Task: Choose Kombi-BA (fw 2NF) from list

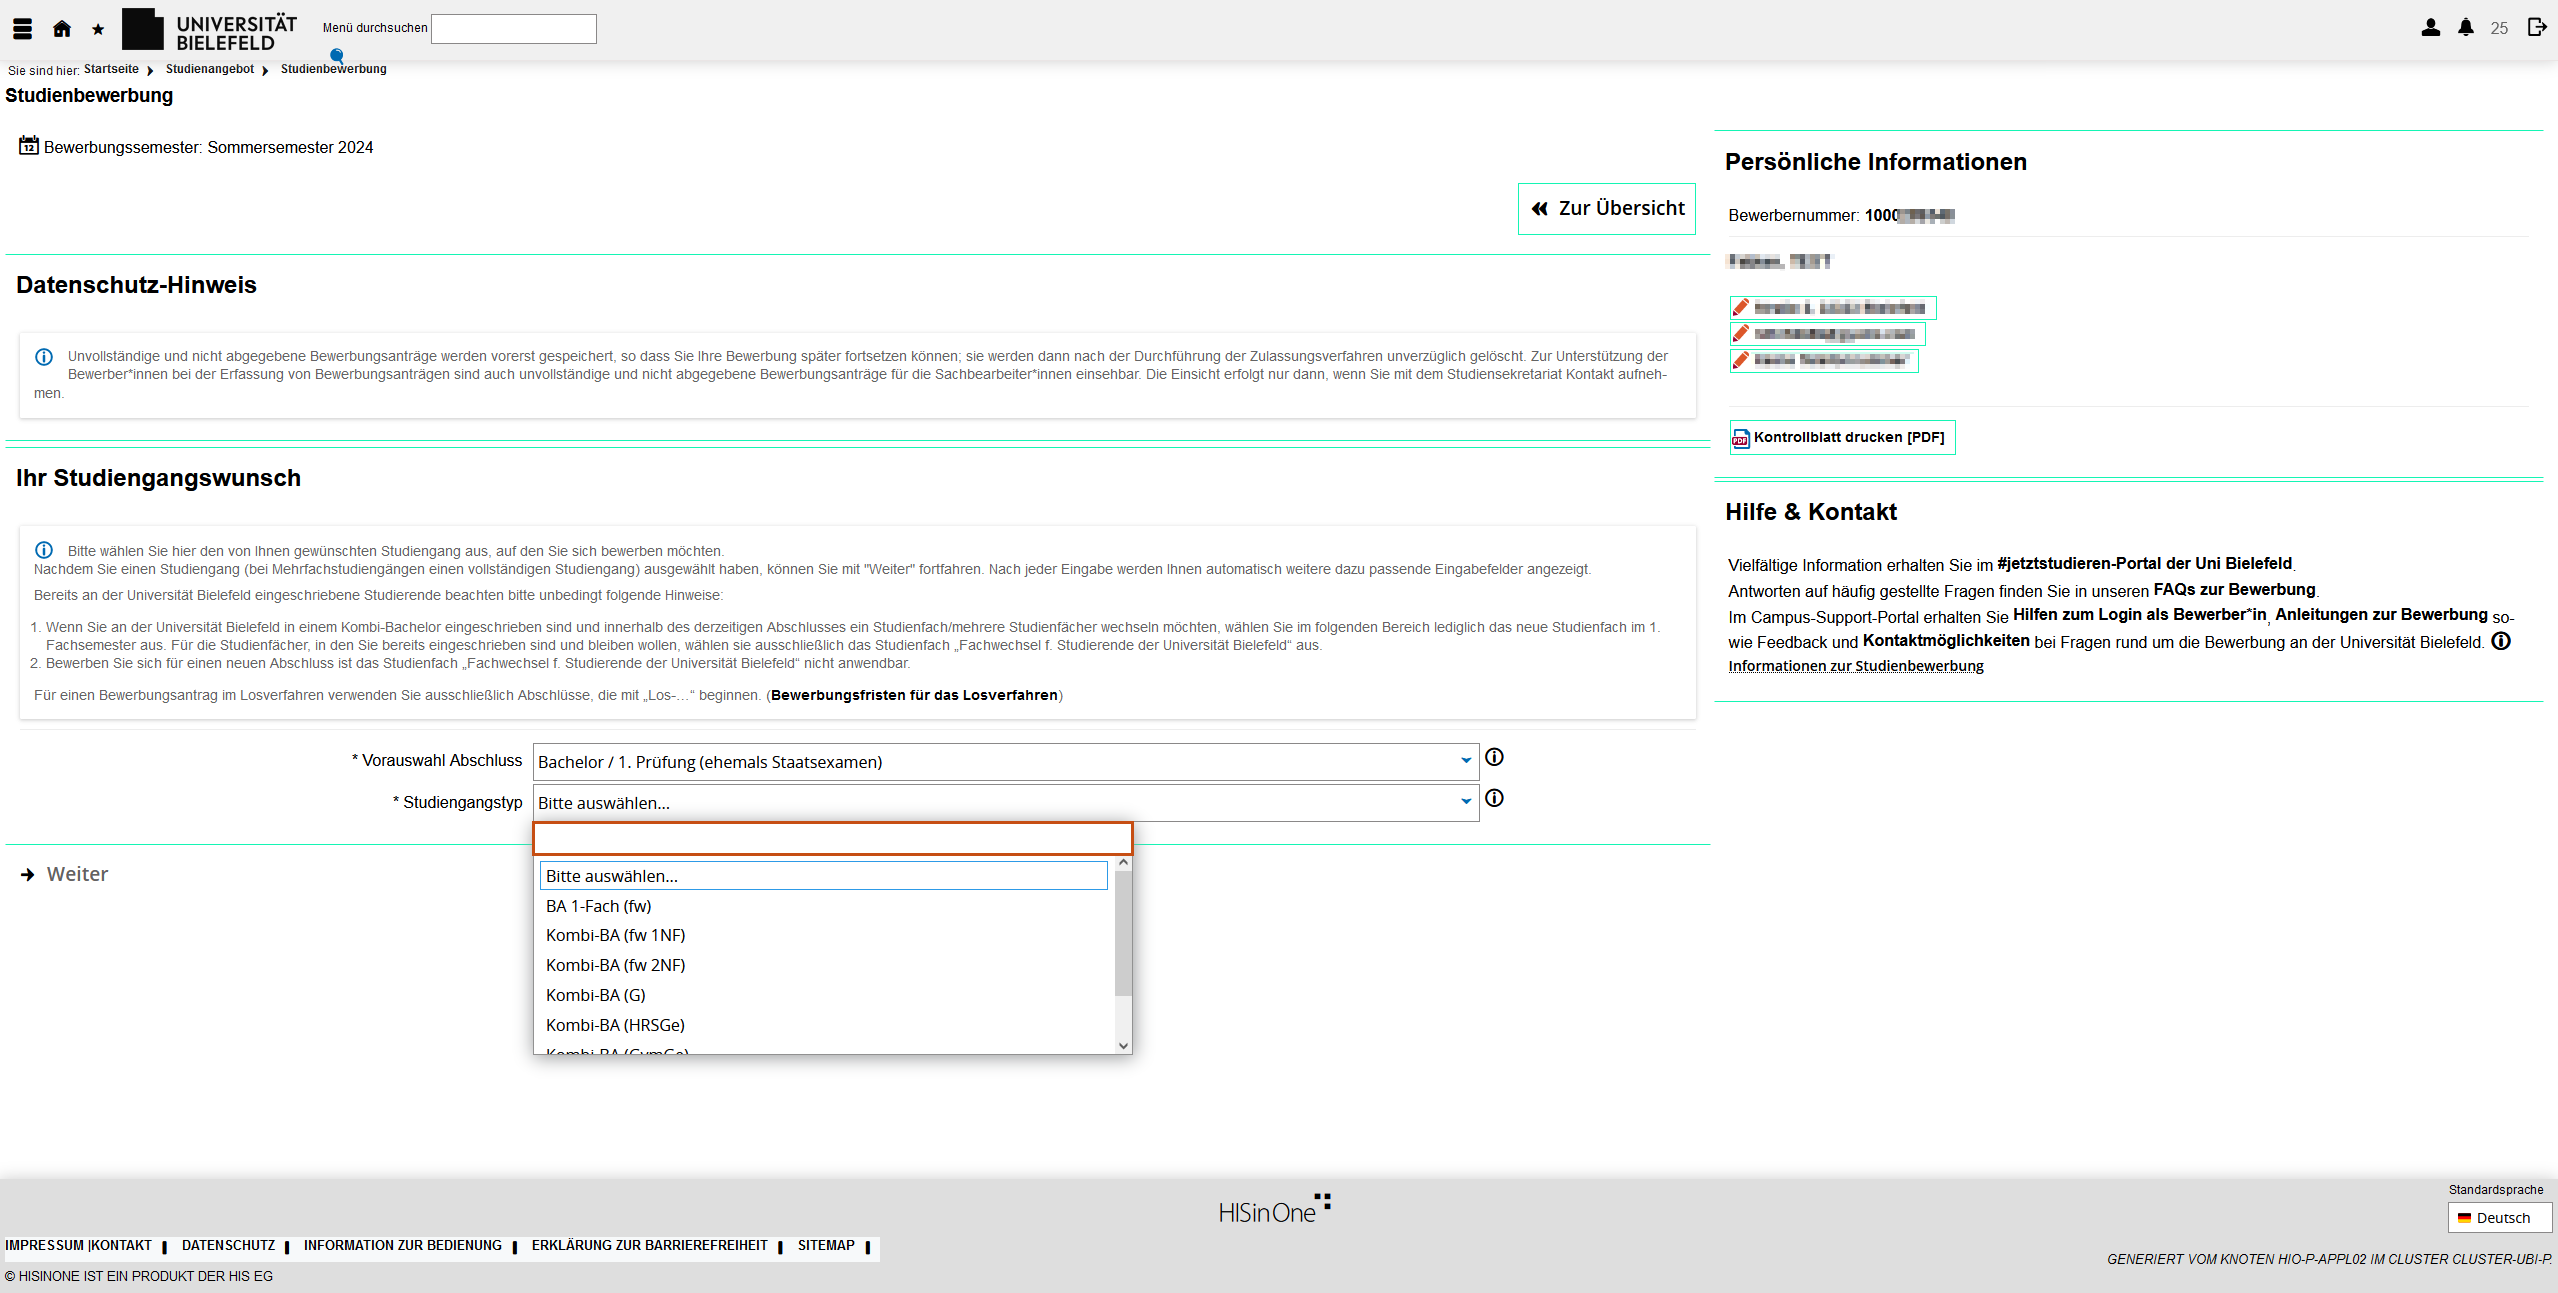Action: tap(615, 965)
